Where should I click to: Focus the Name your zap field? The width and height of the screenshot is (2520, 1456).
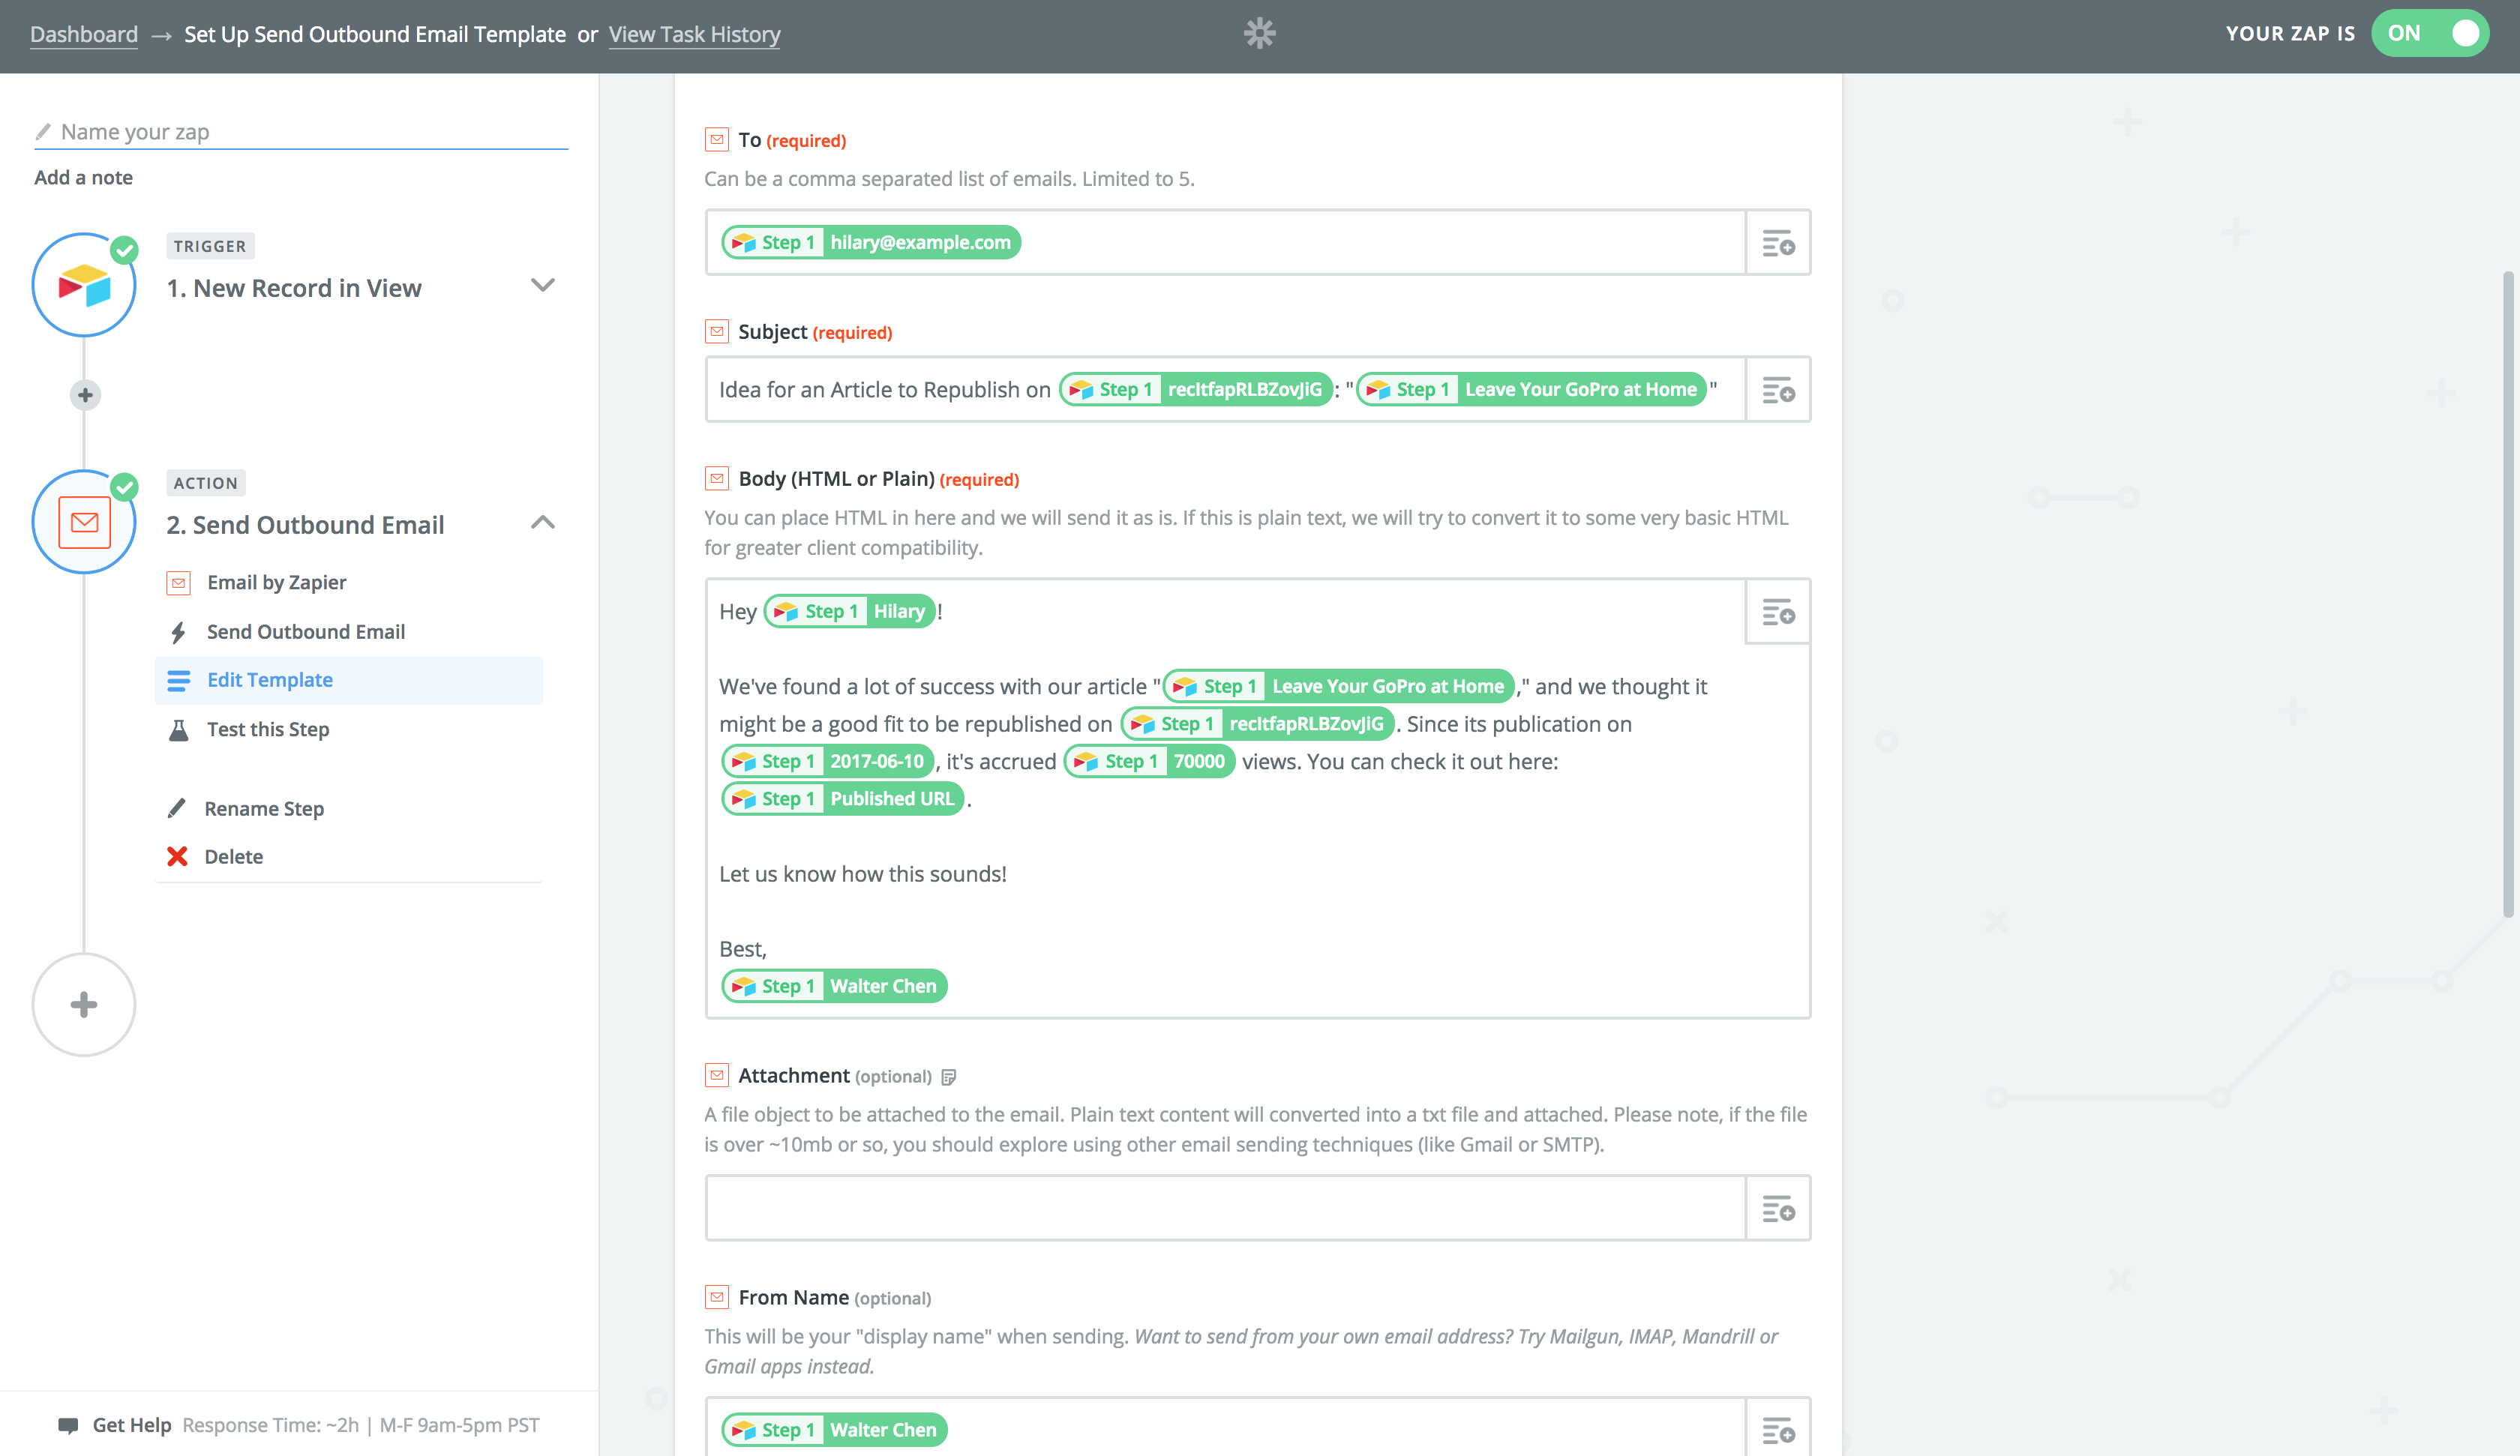pos(301,132)
